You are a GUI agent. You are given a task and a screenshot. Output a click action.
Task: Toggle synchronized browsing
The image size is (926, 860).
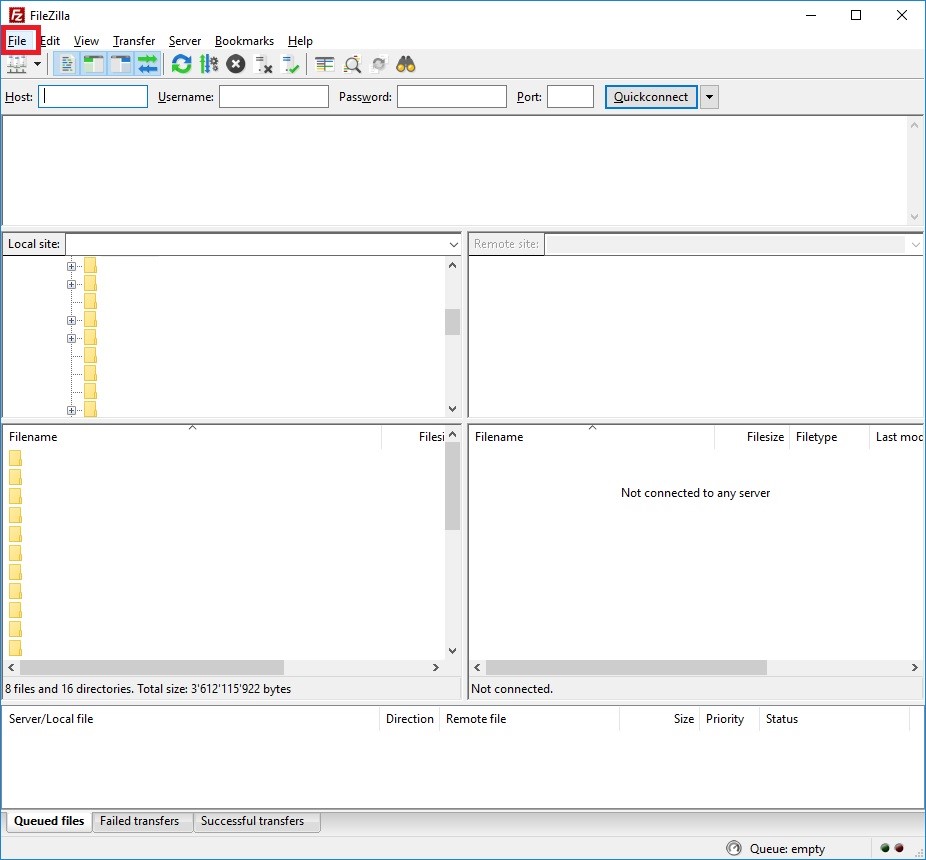(379, 64)
